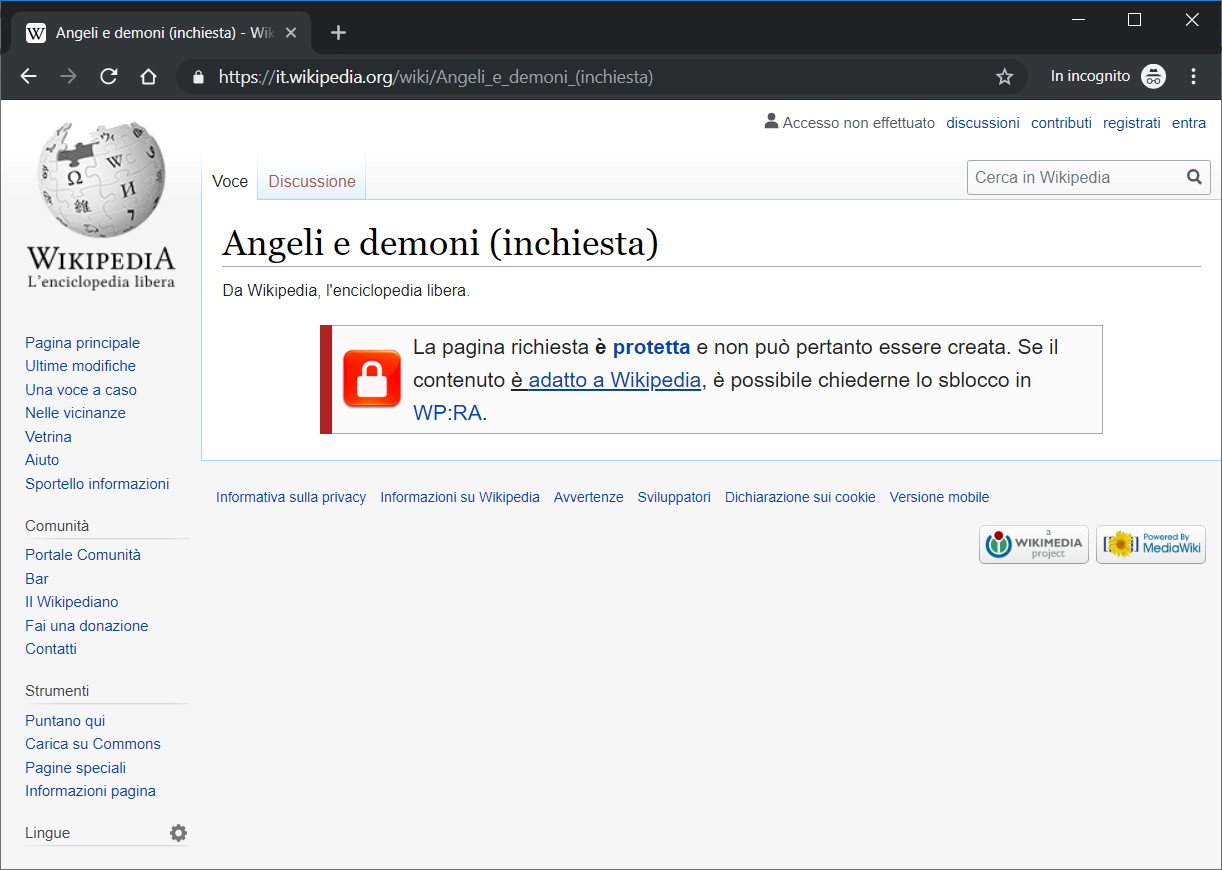Click 'entra' to log in
1222x870 pixels.
coord(1189,123)
